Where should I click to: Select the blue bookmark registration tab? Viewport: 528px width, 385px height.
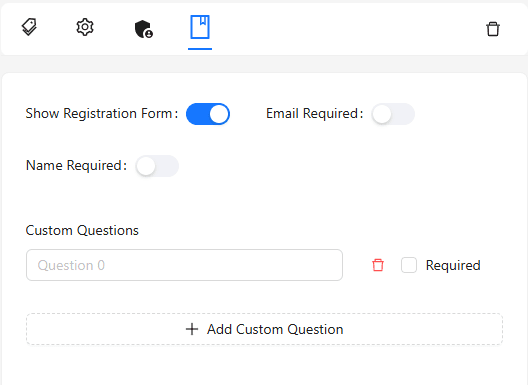200,27
